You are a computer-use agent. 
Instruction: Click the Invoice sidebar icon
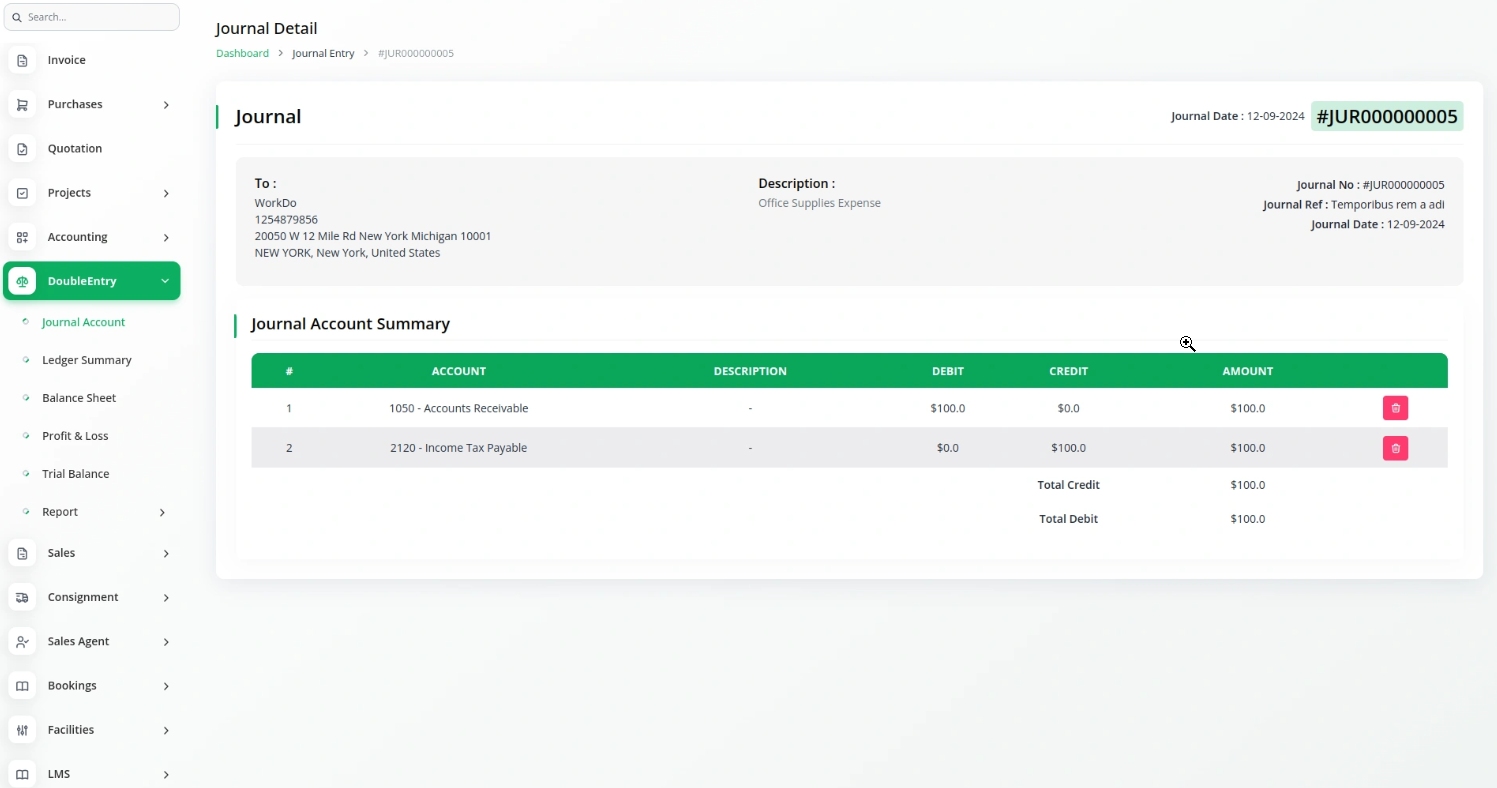(x=22, y=60)
